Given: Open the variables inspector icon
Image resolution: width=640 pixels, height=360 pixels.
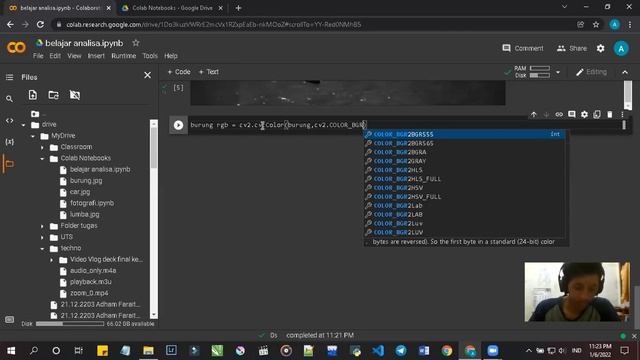Looking at the screenshot, I should [x=9, y=142].
